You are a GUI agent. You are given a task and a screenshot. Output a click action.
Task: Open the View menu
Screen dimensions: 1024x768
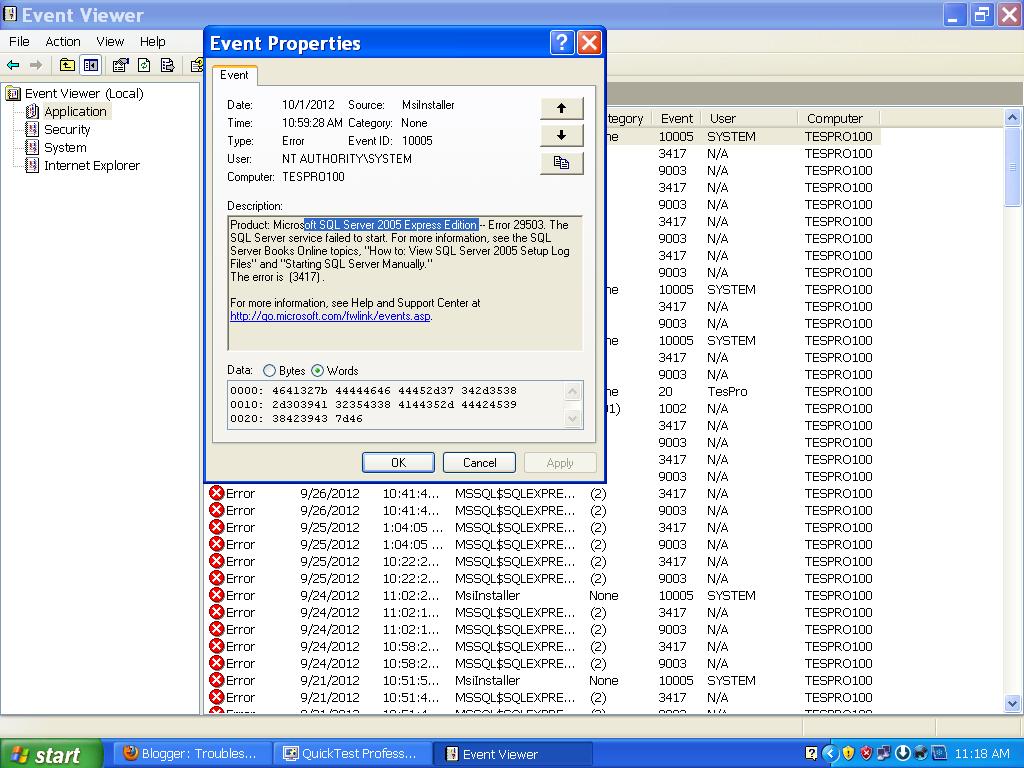coord(110,41)
